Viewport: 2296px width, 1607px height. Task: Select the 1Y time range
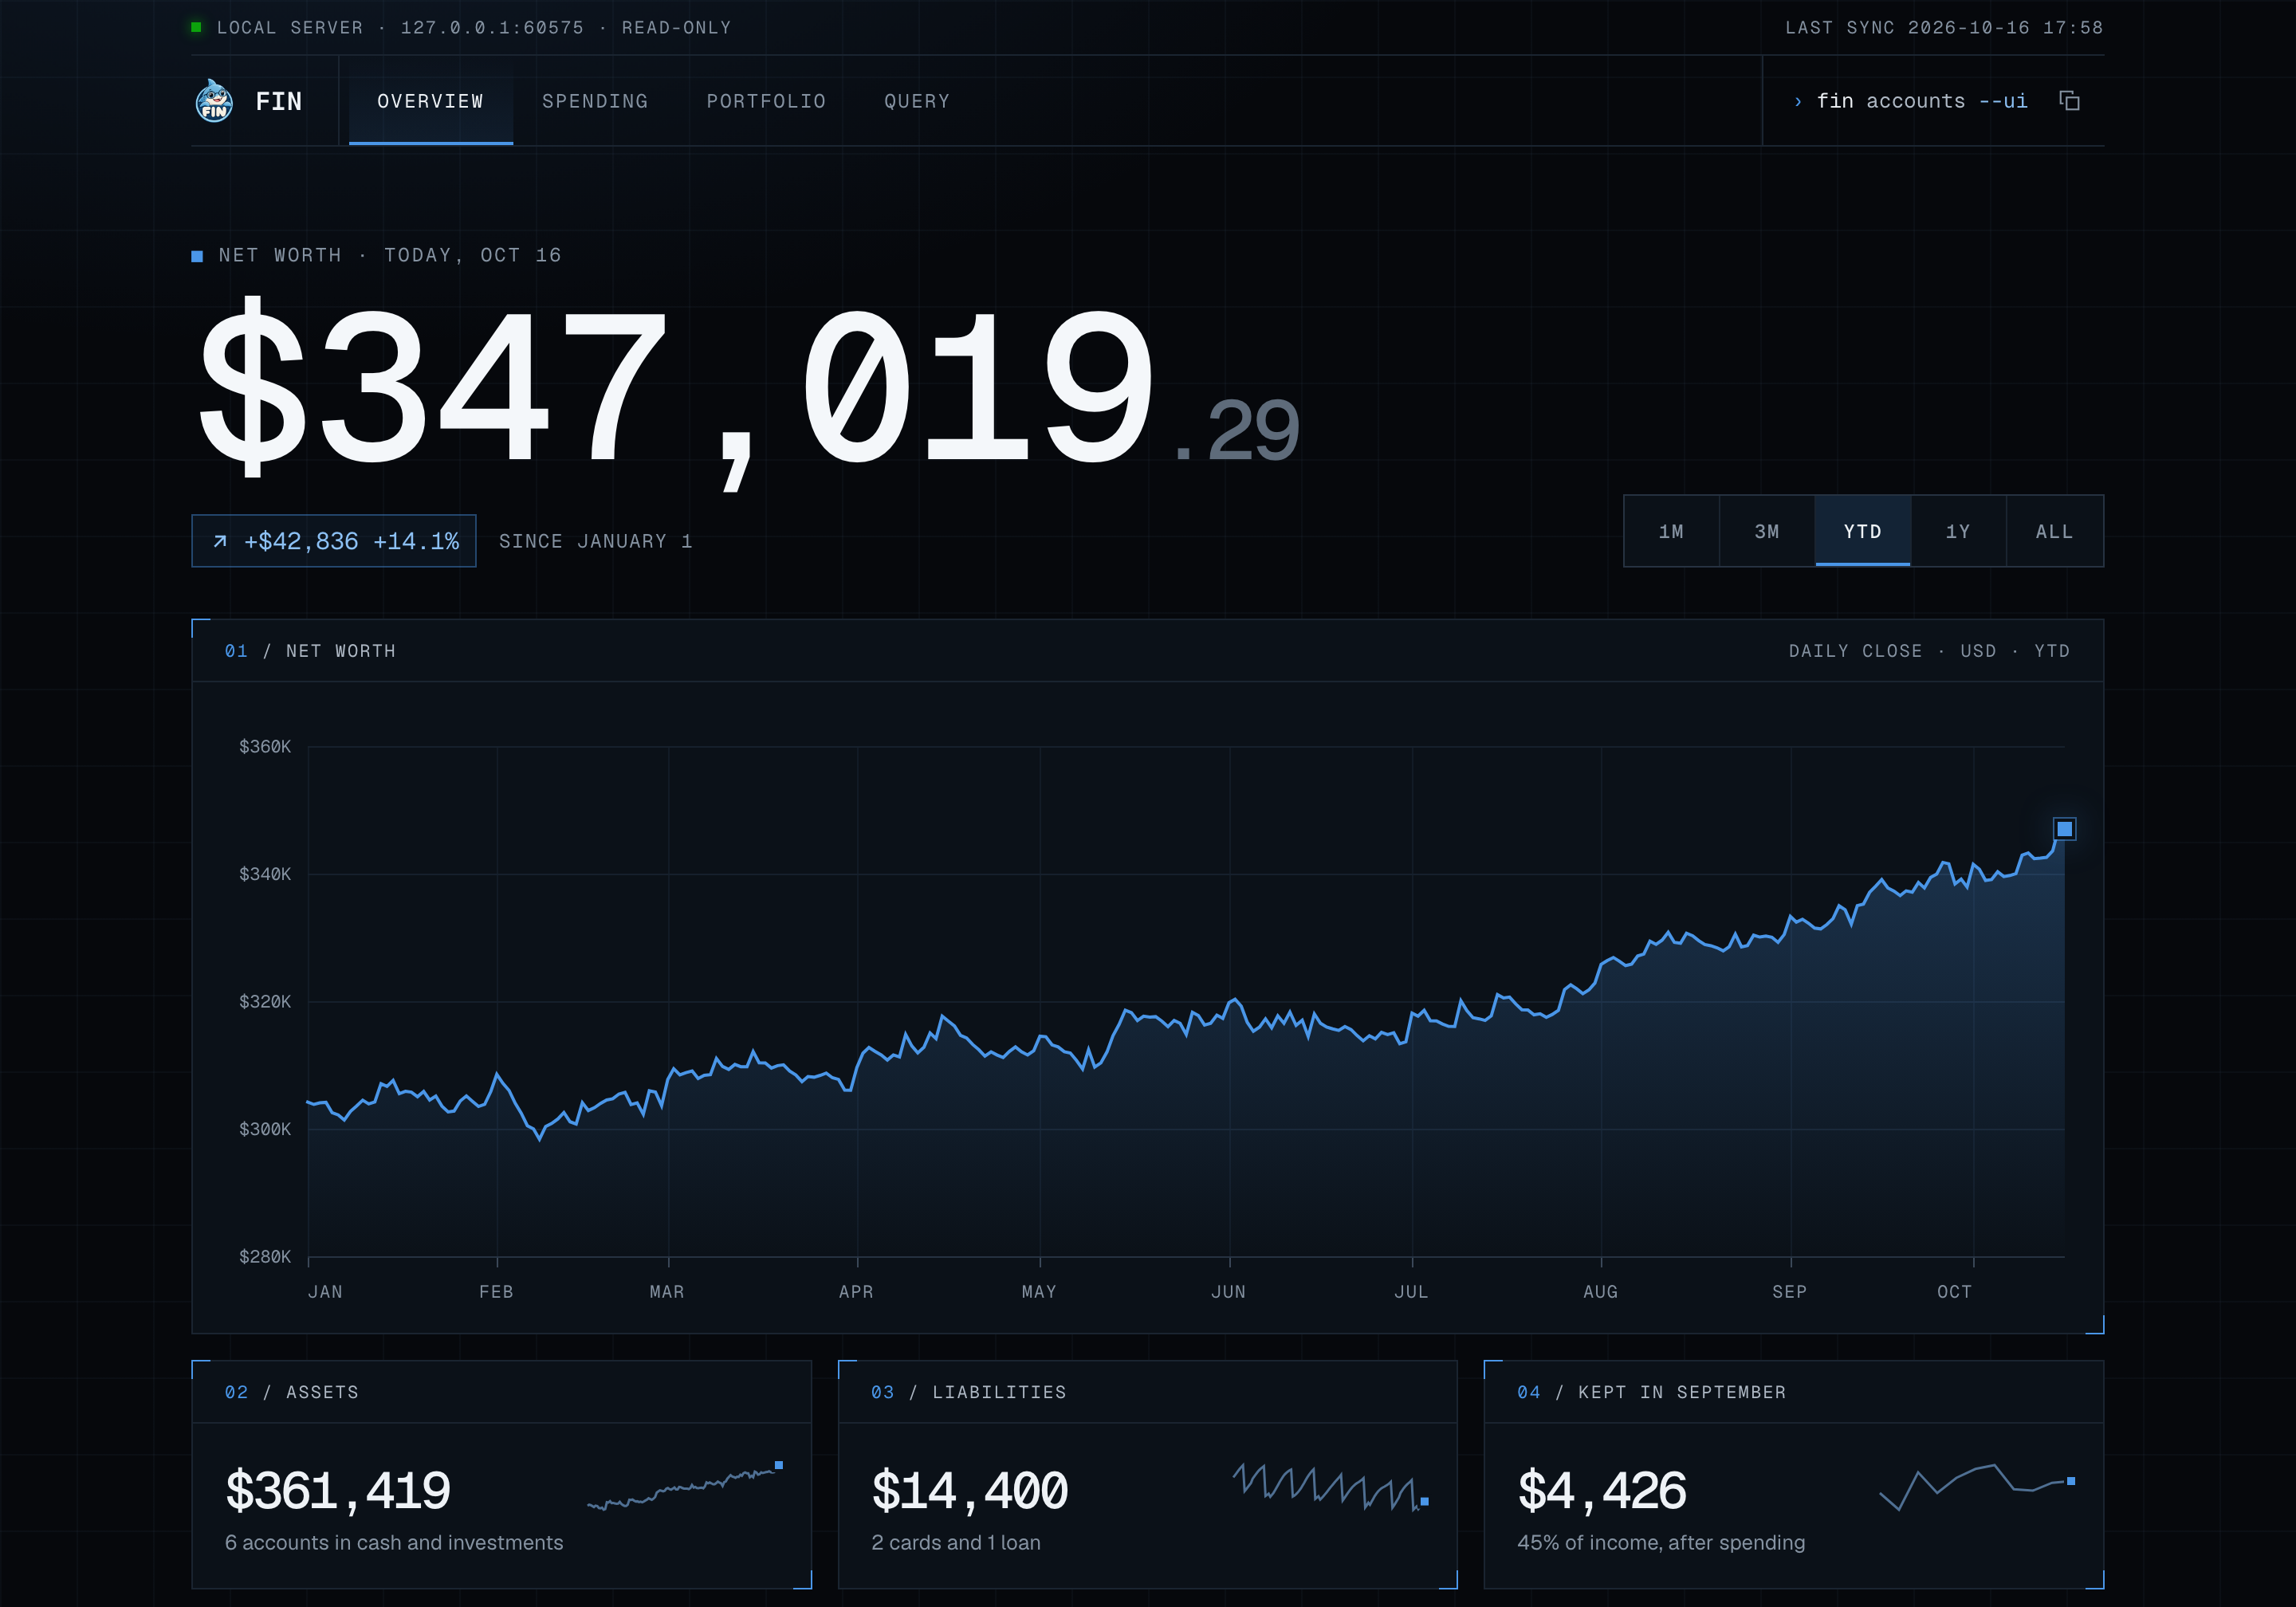click(x=1958, y=531)
